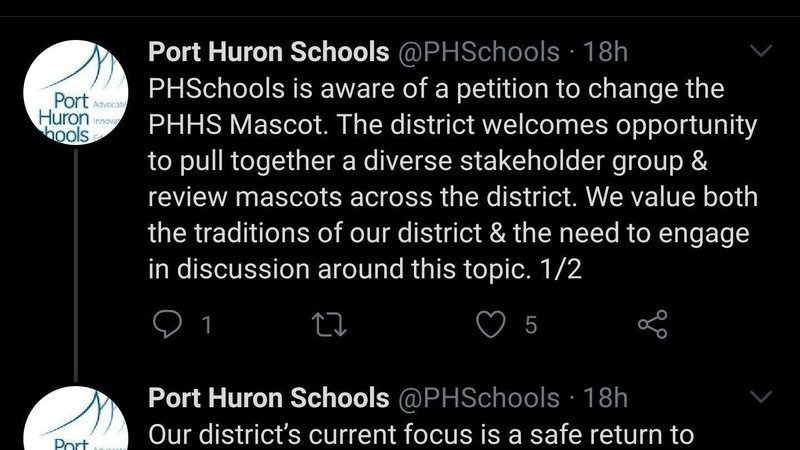Expand the chevron menu on the second tweet
Image resolution: width=800 pixels, height=450 pixels.
coord(761,398)
